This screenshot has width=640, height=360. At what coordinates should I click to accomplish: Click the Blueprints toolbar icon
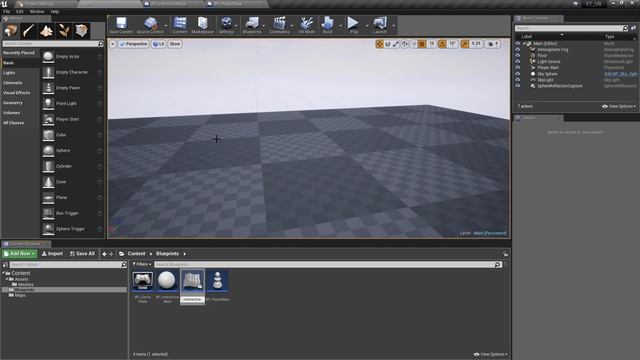tap(252, 23)
